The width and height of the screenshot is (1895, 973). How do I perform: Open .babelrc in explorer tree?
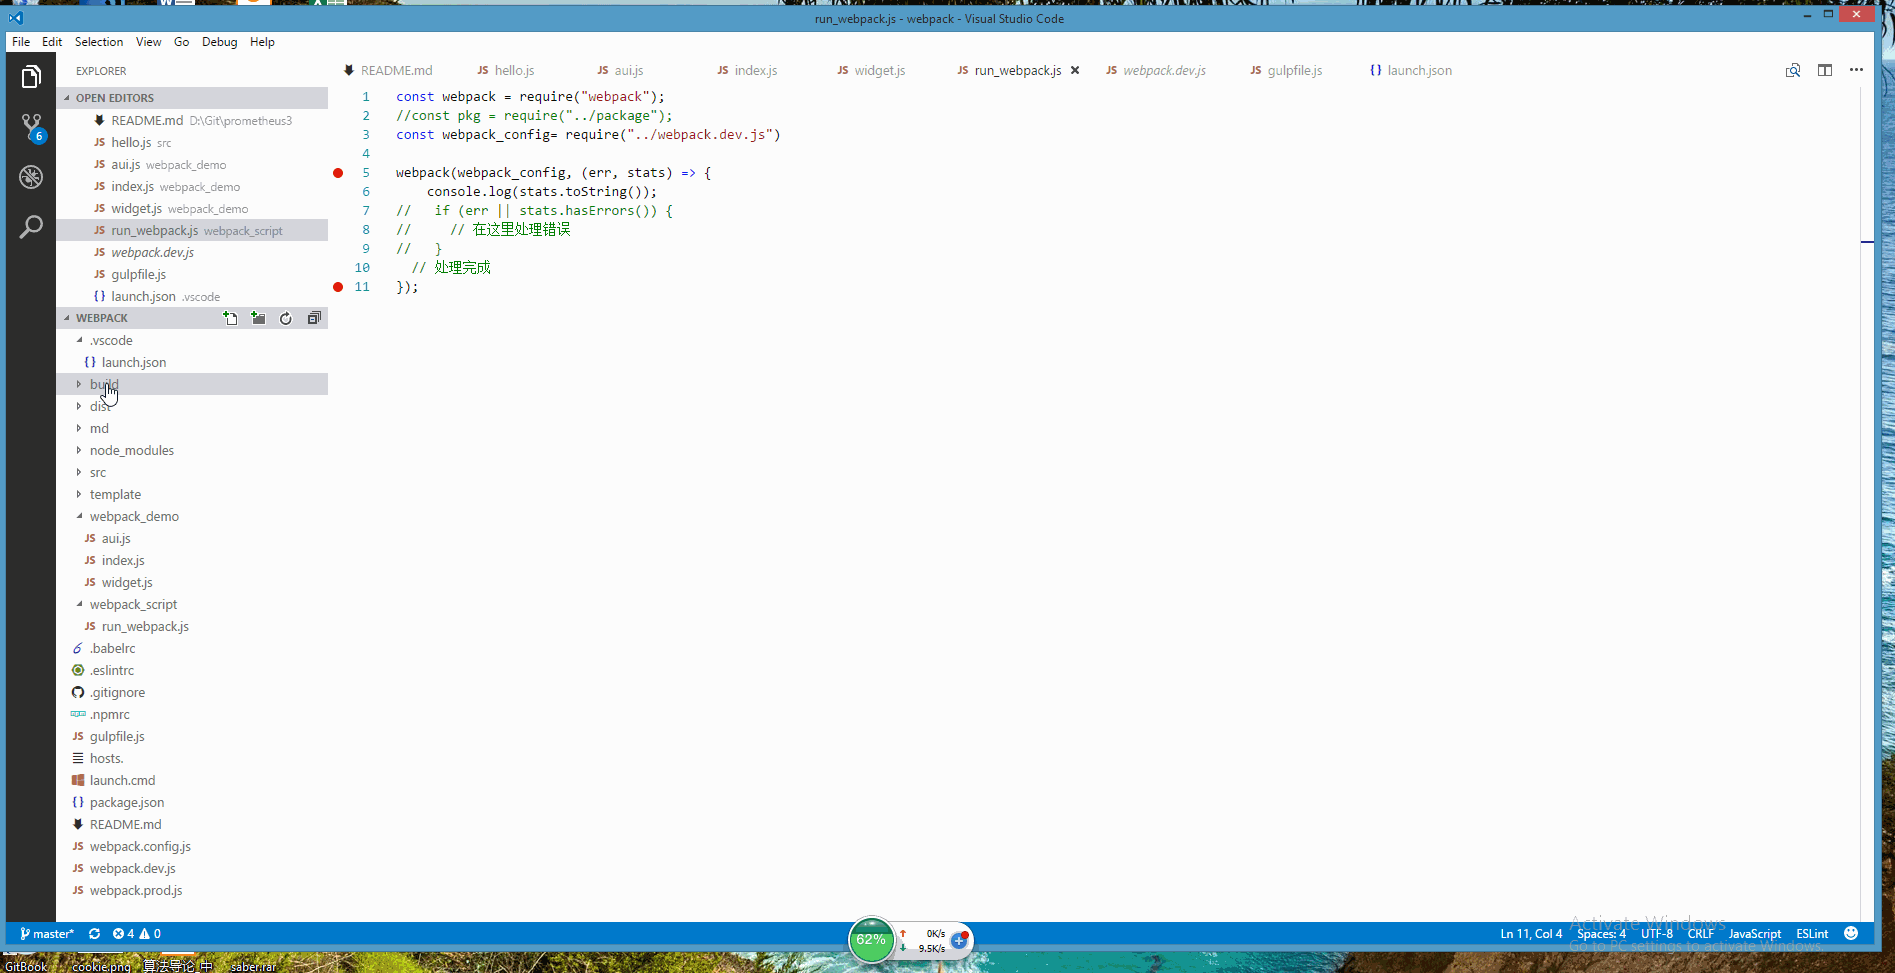coord(192,648)
